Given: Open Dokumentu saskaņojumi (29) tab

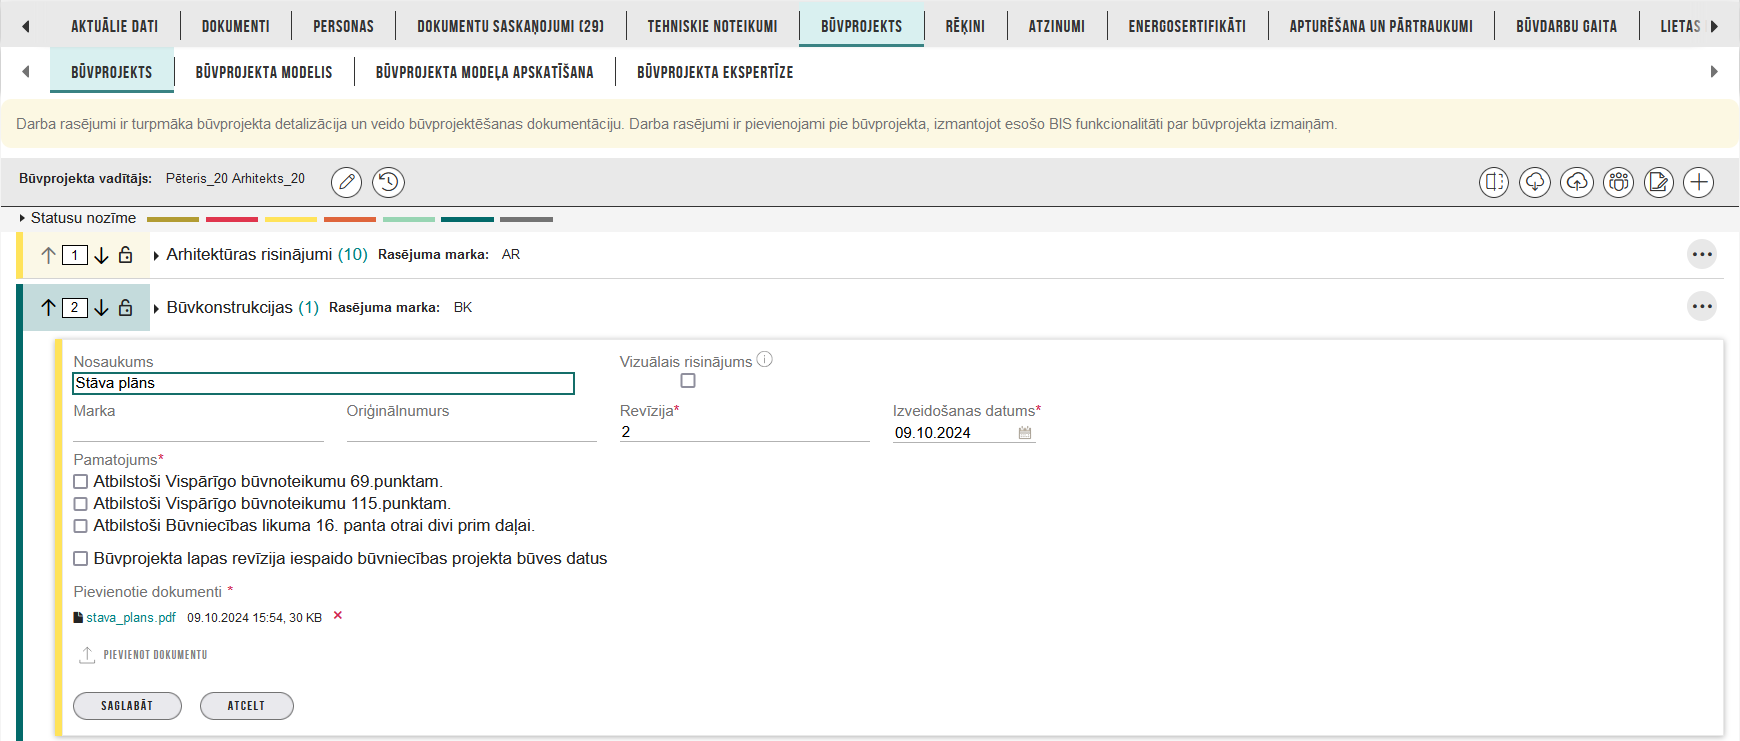Looking at the screenshot, I should click(510, 26).
